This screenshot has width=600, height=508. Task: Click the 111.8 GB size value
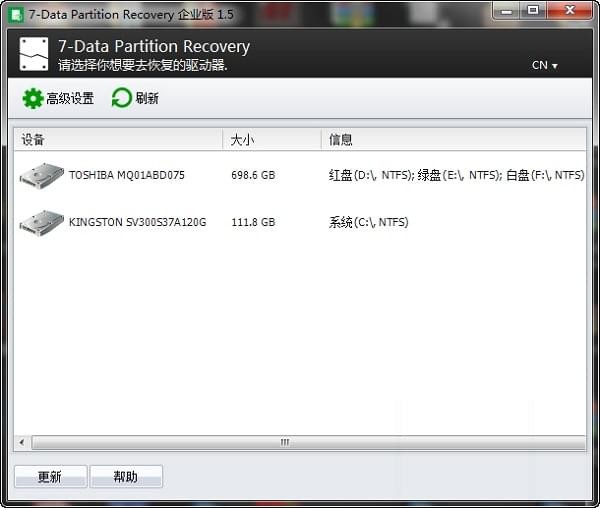coord(253,223)
